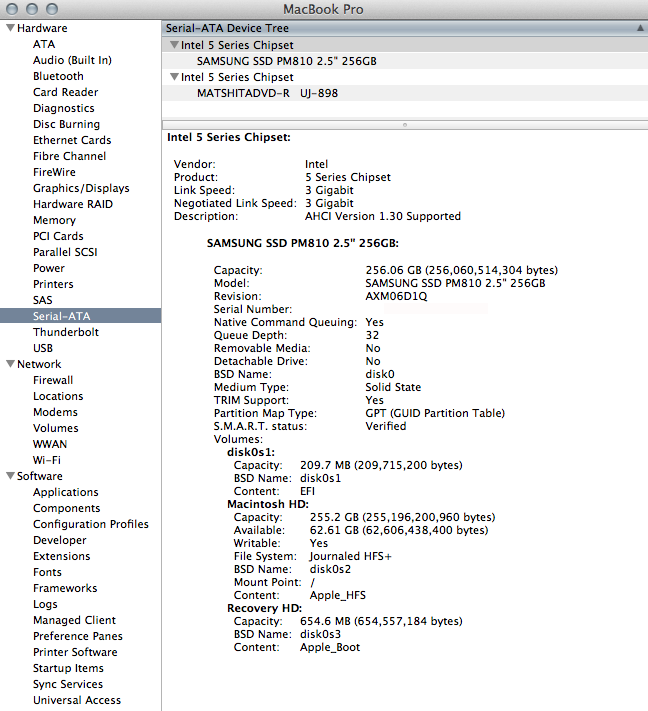Click the pane splitter handle dot
648x711 pixels.
coord(404,125)
